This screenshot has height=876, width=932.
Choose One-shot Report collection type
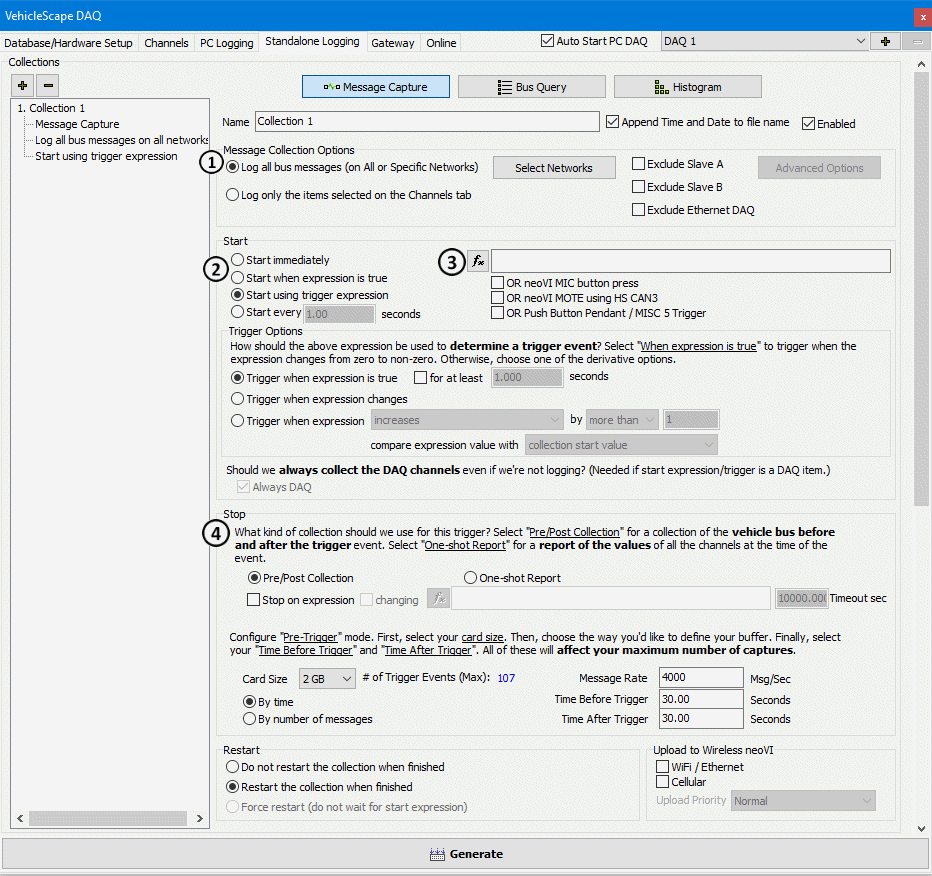point(471,578)
